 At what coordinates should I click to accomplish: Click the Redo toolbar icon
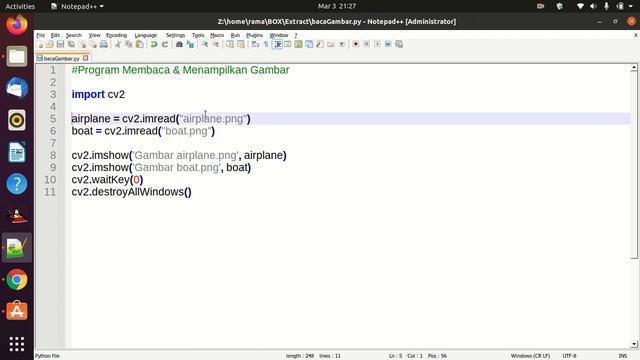tap(165, 44)
